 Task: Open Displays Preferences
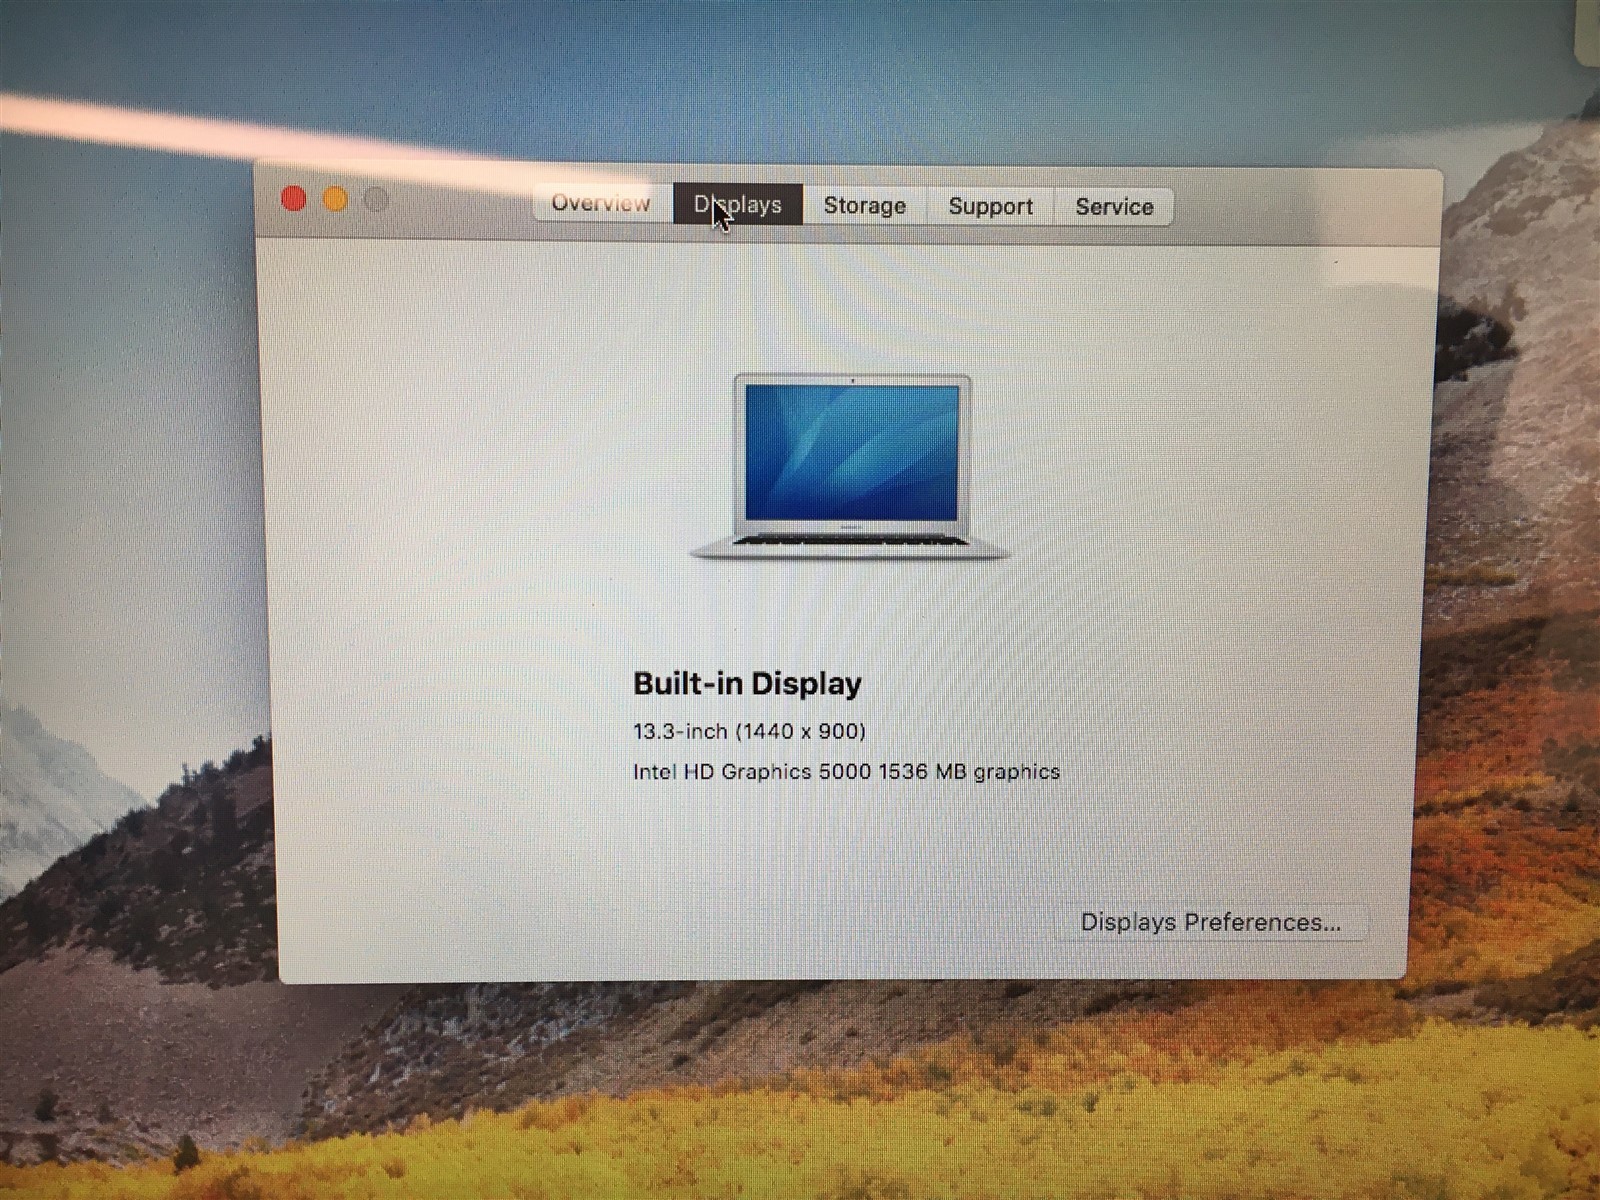pos(1211,922)
